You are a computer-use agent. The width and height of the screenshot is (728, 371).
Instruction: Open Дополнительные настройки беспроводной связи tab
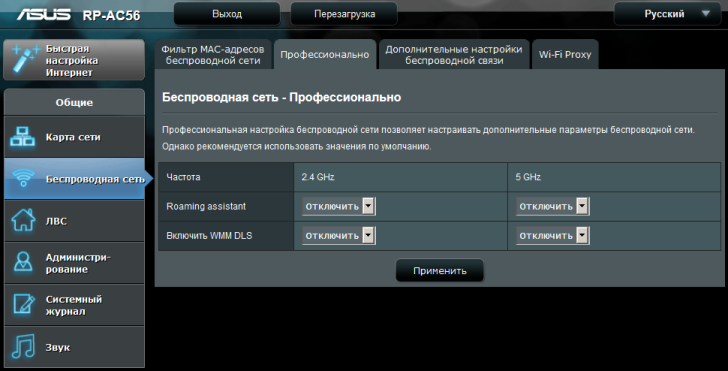click(454, 55)
